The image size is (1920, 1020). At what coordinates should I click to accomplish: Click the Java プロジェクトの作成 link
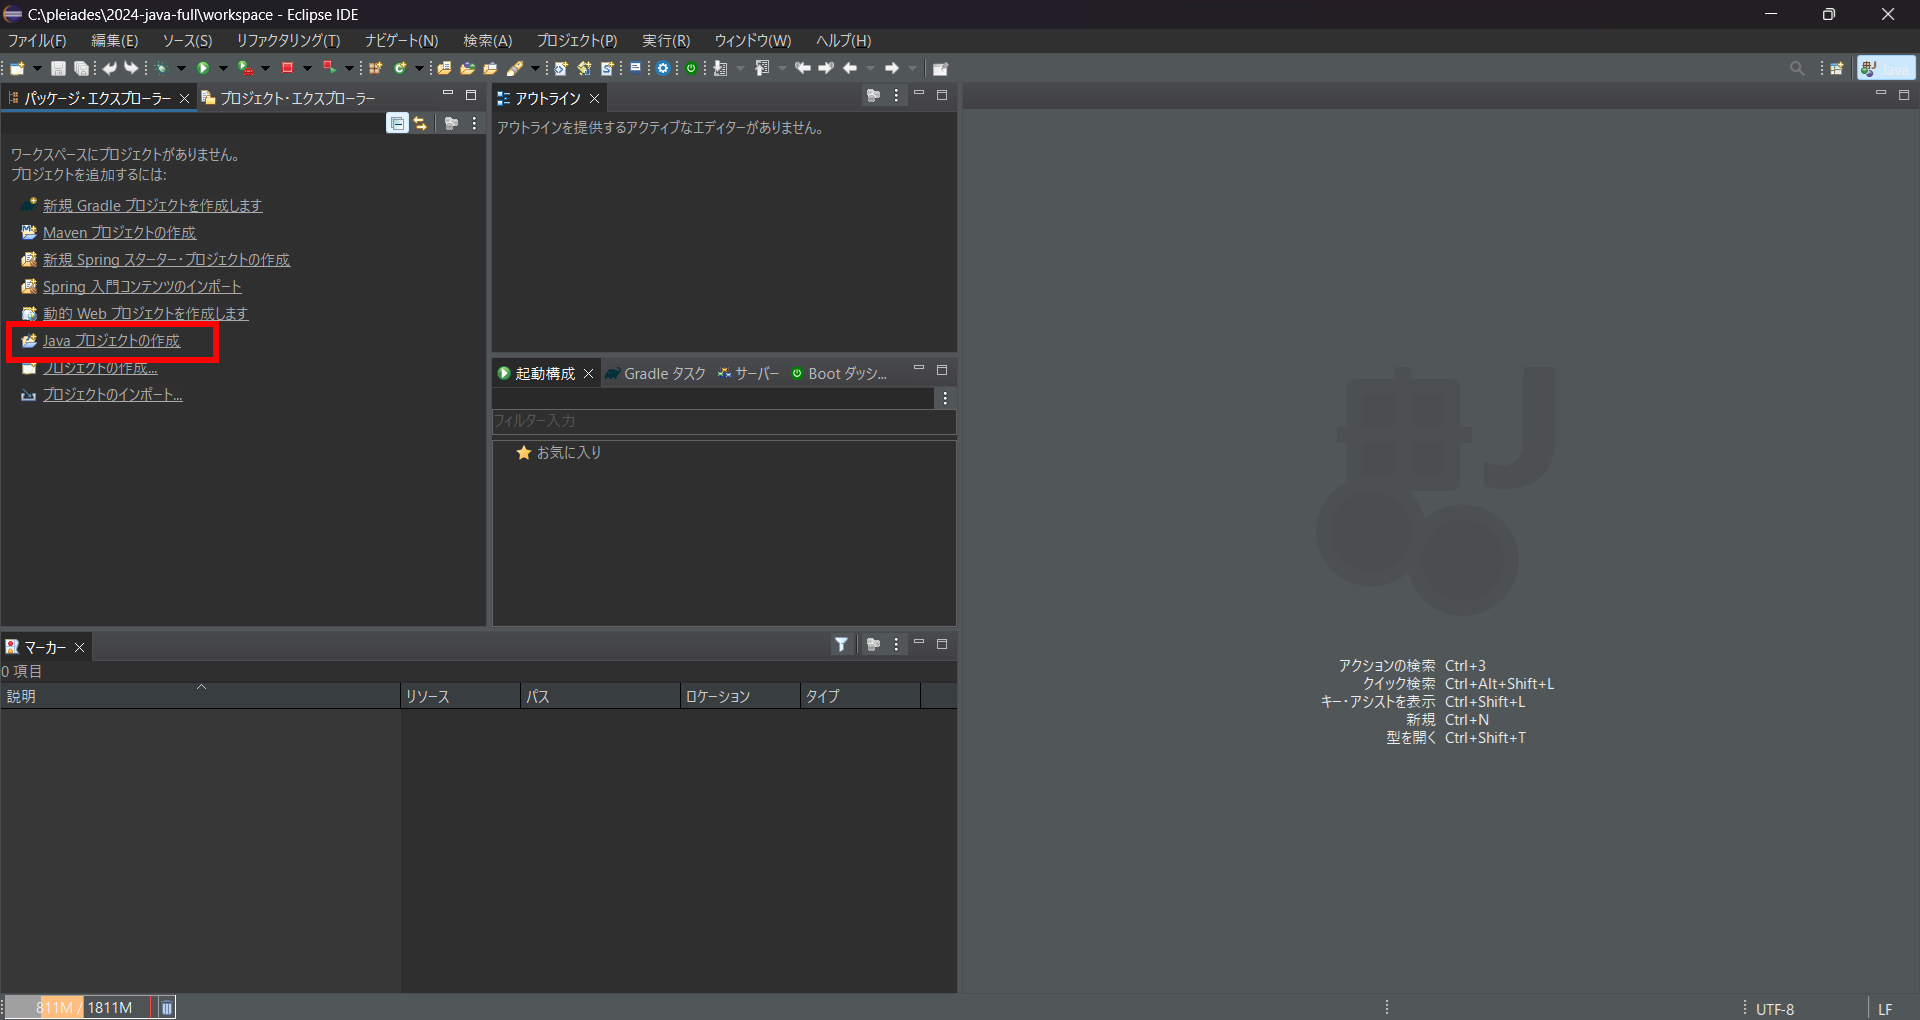point(112,340)
